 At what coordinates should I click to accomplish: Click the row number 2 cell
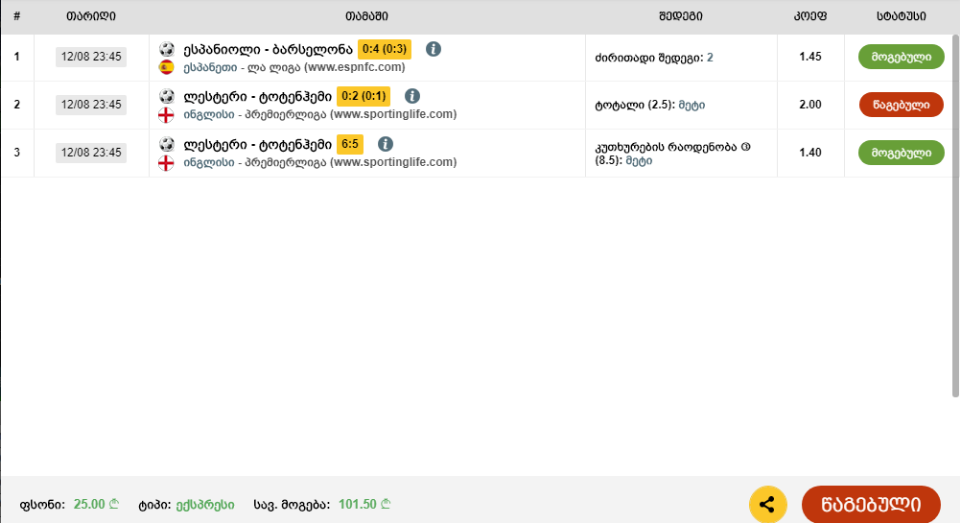click(17, 105)
